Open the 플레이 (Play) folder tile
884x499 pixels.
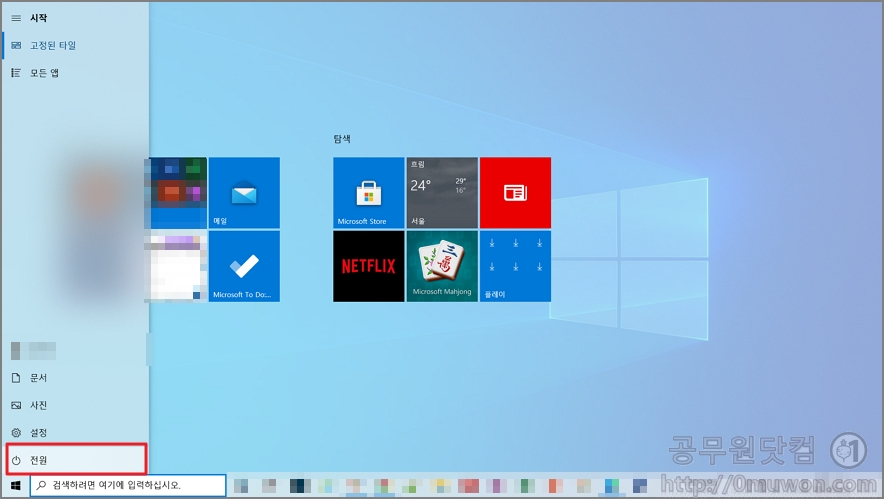pyautogui.click(x=515, y=266)
